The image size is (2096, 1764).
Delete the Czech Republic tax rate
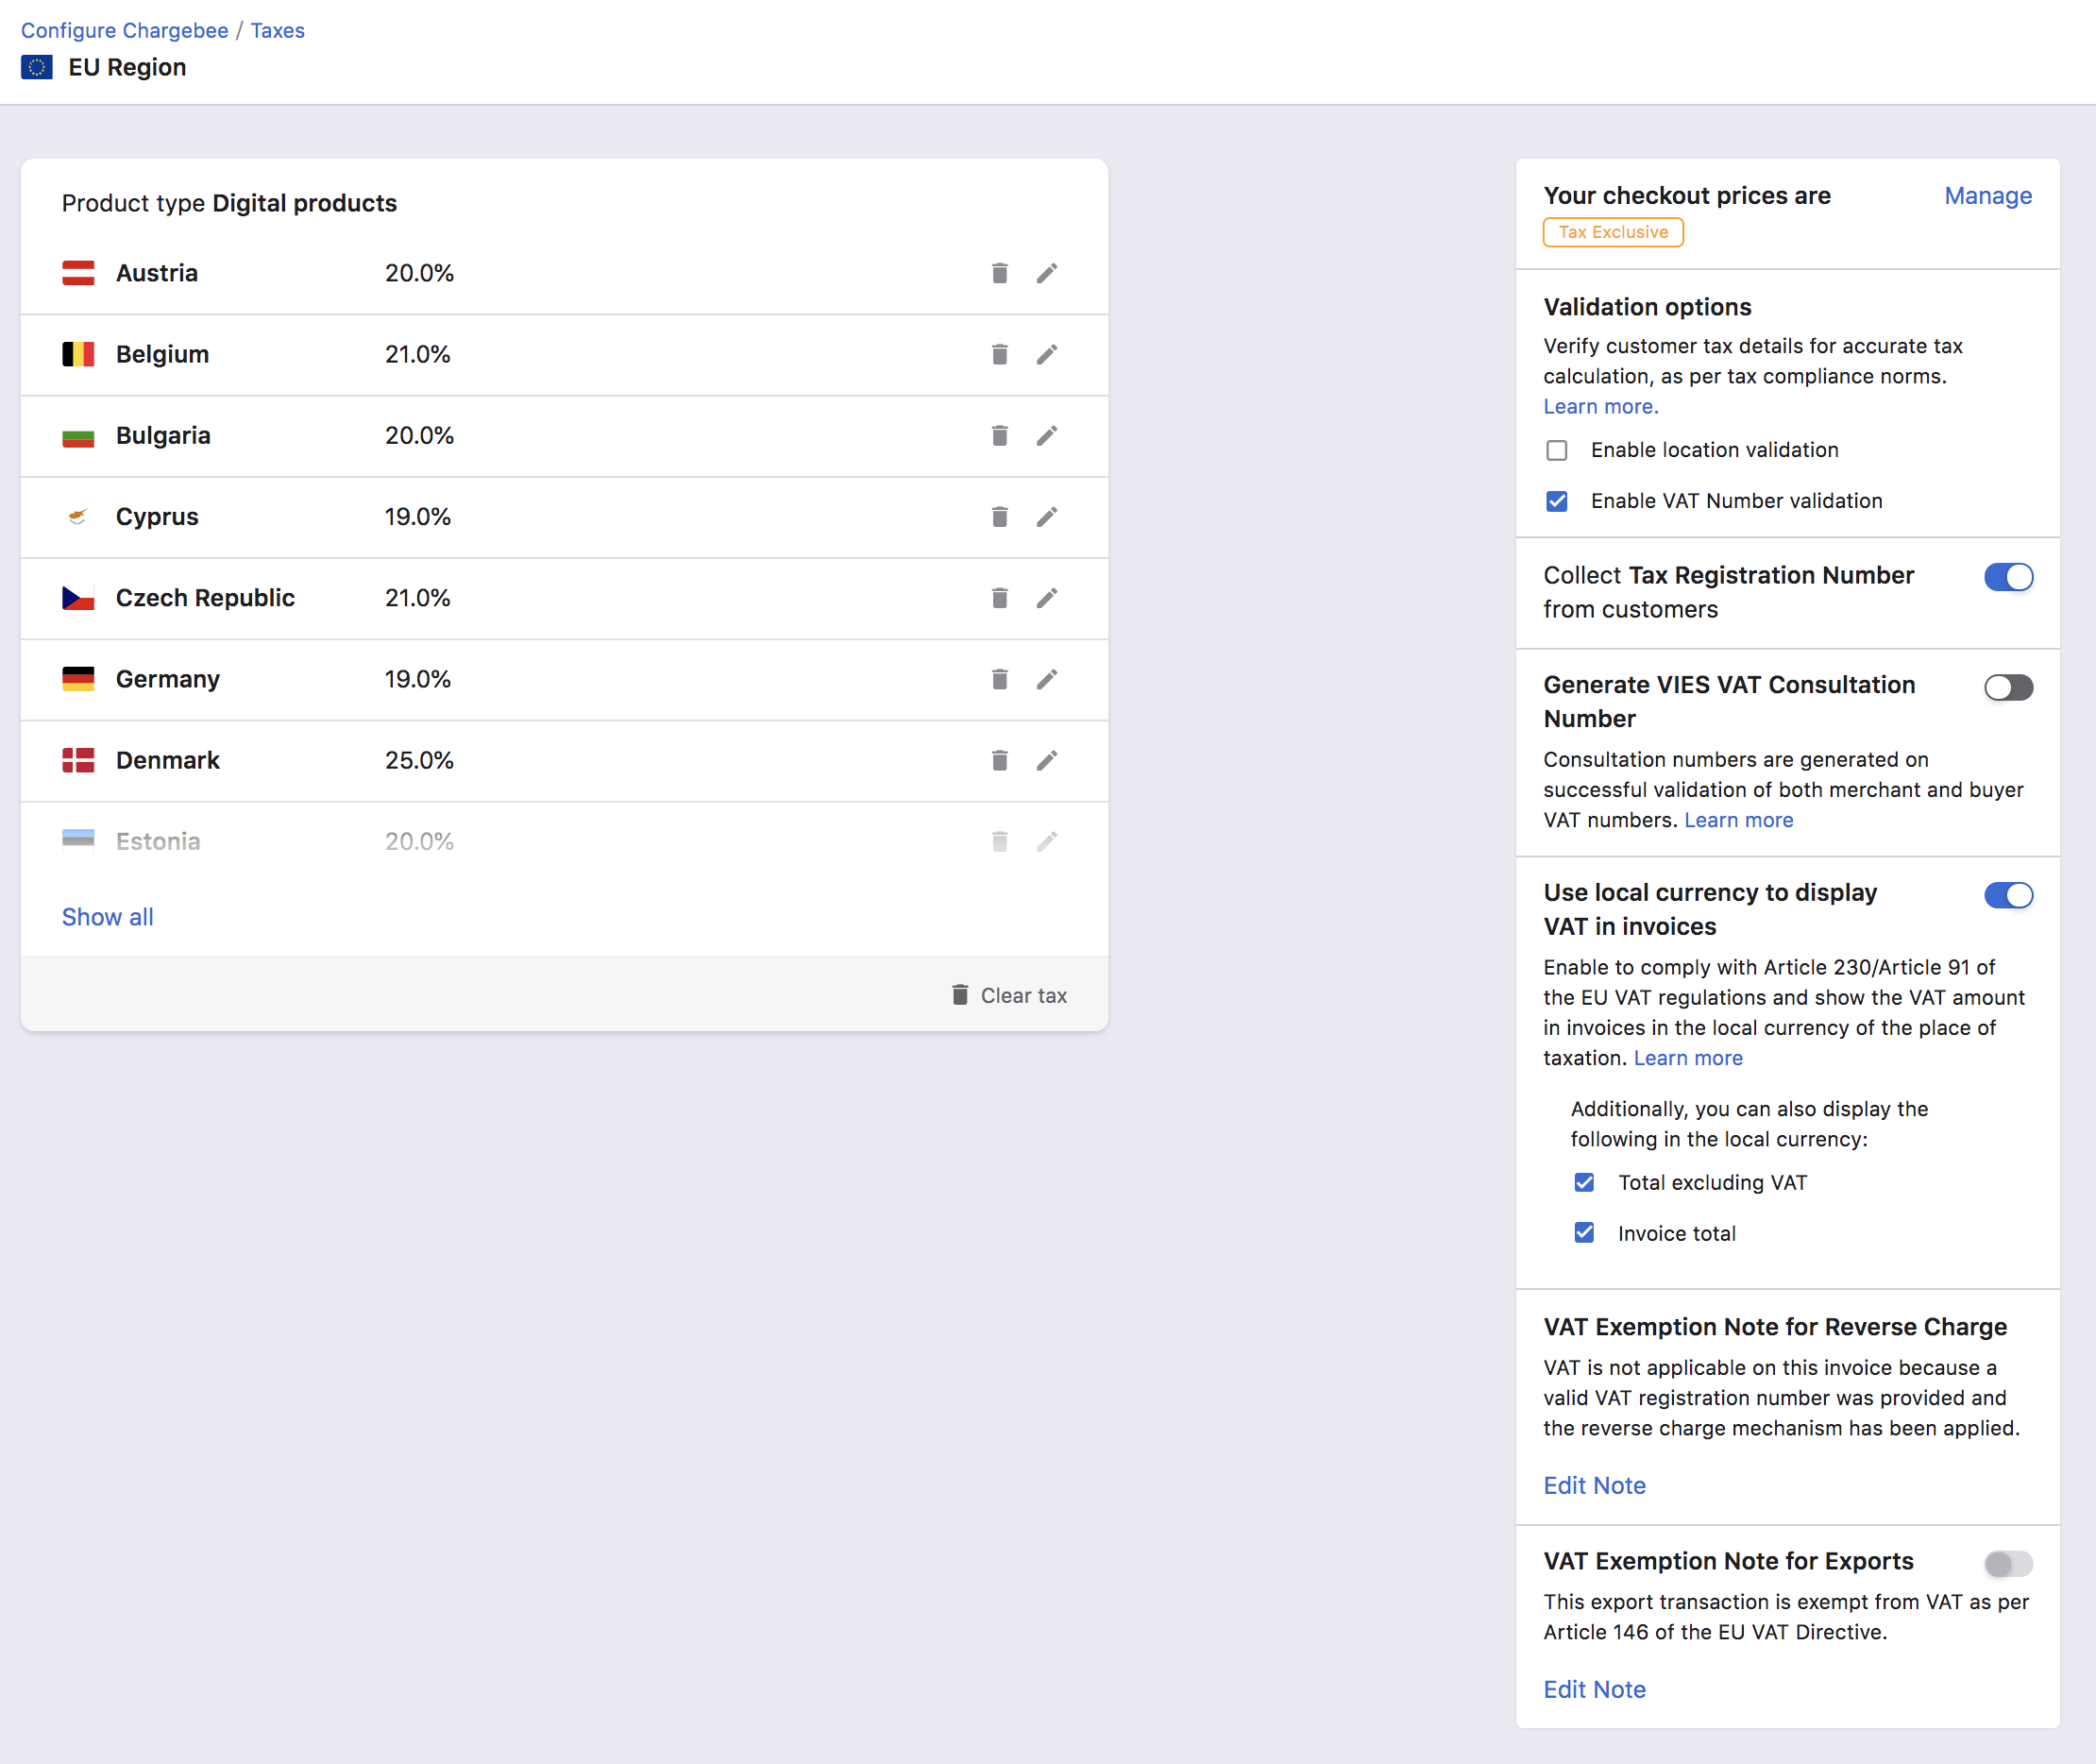[x=999, y=597]
